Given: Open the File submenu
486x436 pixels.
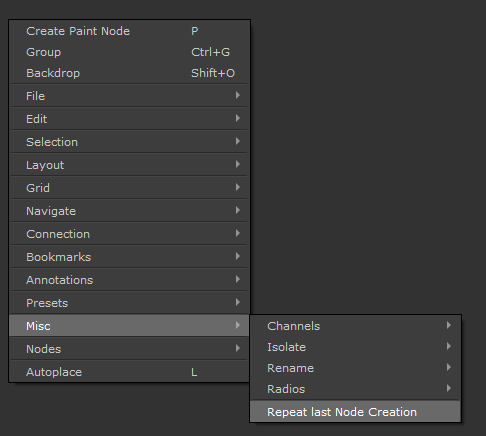Looking at the screenshot, I should pos(129,96).
